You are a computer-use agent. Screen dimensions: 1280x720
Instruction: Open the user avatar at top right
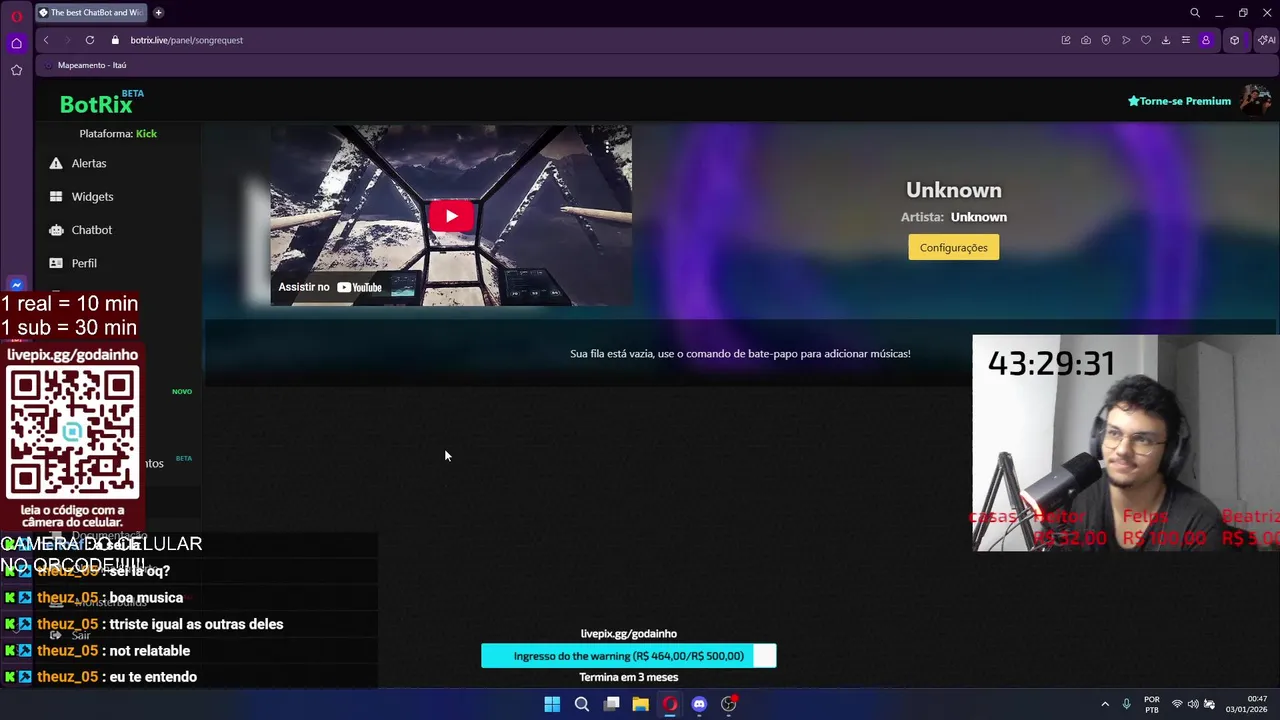tap(1255, 100)
